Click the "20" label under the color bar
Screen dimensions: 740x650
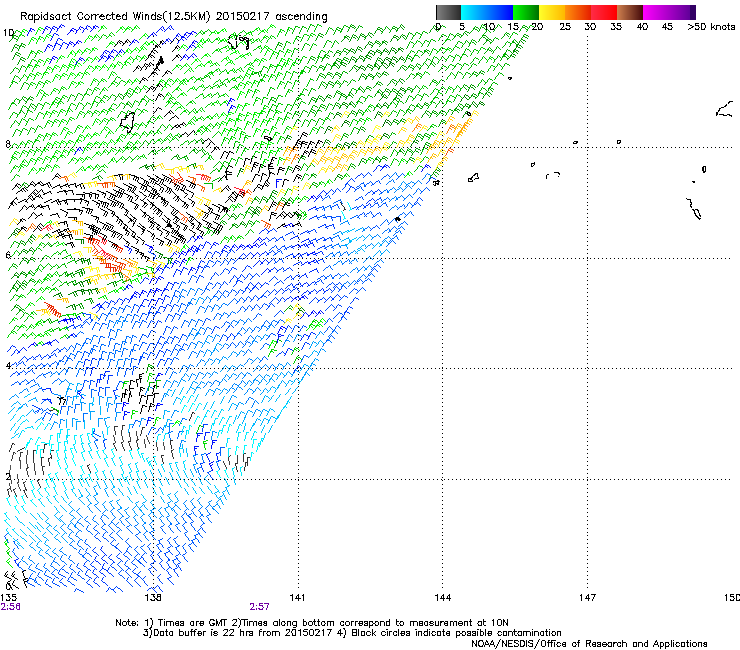(537, 27)
